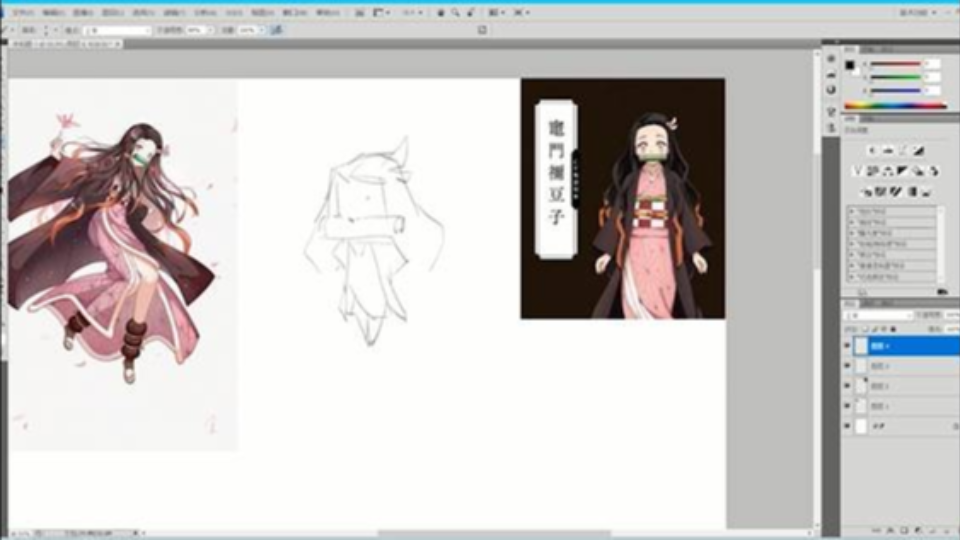Viewport: 960px width, 540px height.
Task: Add an Exposure adjustment
Action: click(x=918, y=151)
